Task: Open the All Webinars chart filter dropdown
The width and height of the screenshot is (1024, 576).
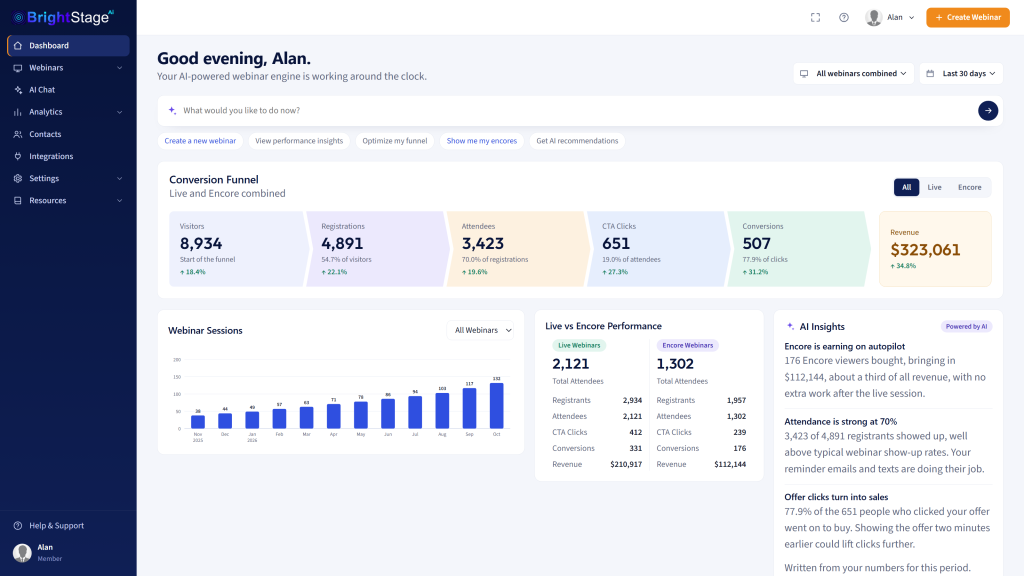Action: (481, 330)
